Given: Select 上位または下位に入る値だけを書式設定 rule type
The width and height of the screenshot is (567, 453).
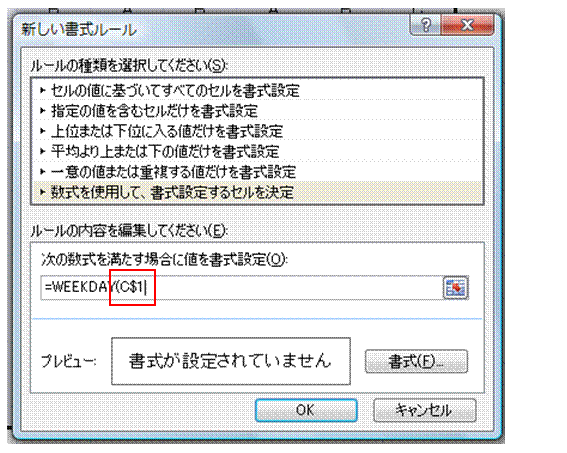Looking at the screenshot, I should (257, 131).
